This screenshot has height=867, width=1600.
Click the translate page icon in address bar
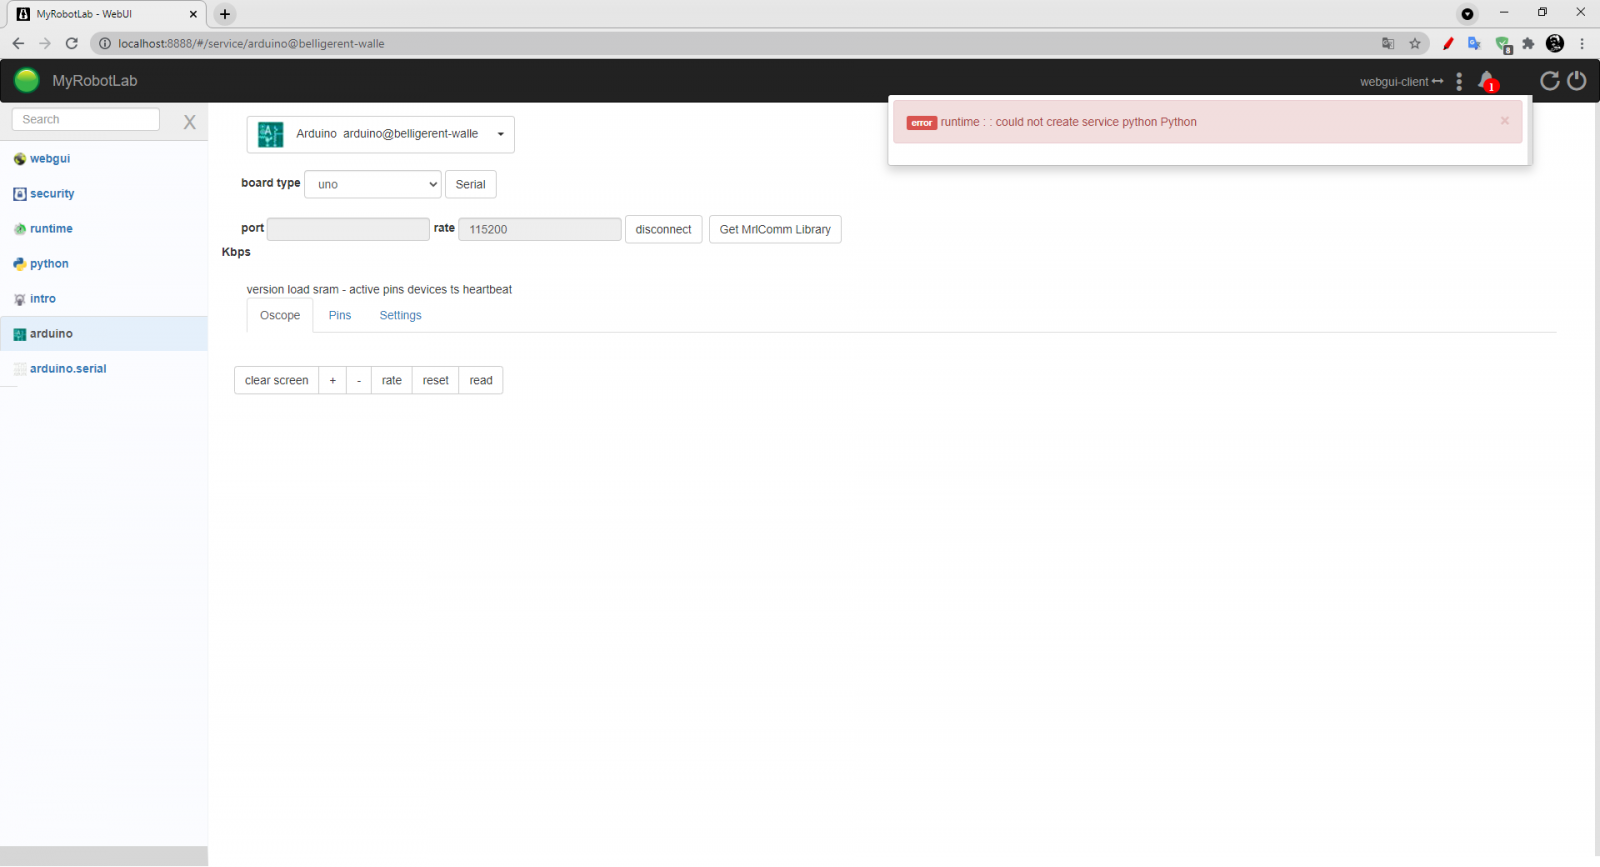point(1388,43)
